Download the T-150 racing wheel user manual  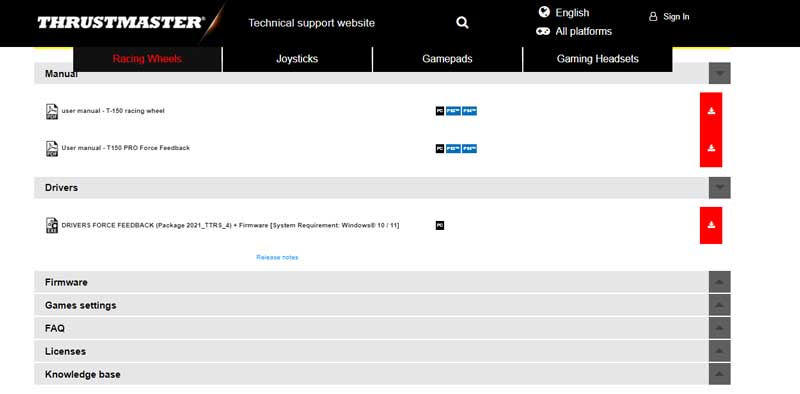711,111
